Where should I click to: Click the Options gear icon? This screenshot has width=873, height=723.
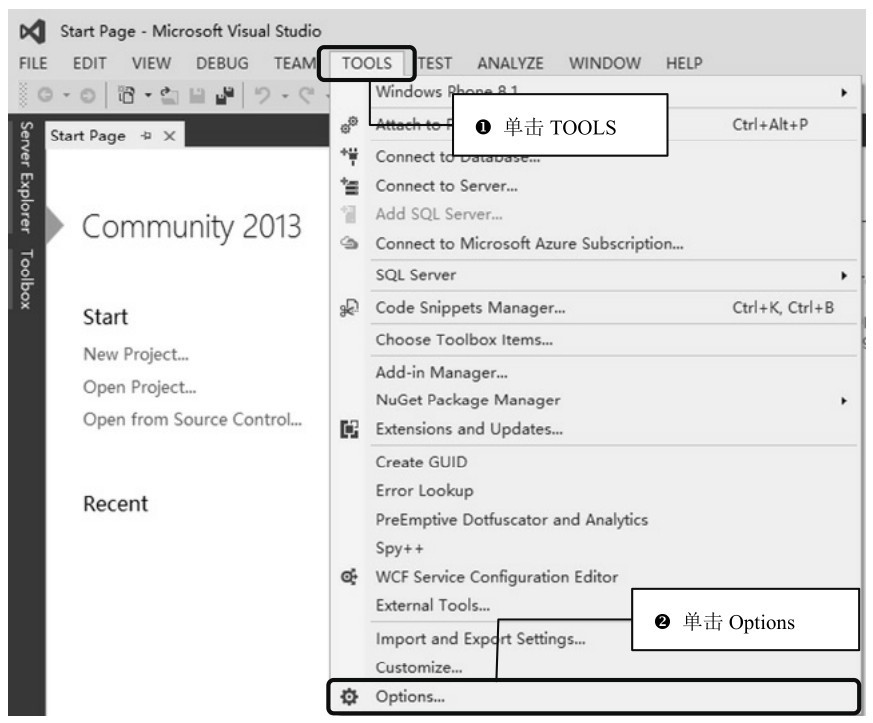[x=349, y=696]
